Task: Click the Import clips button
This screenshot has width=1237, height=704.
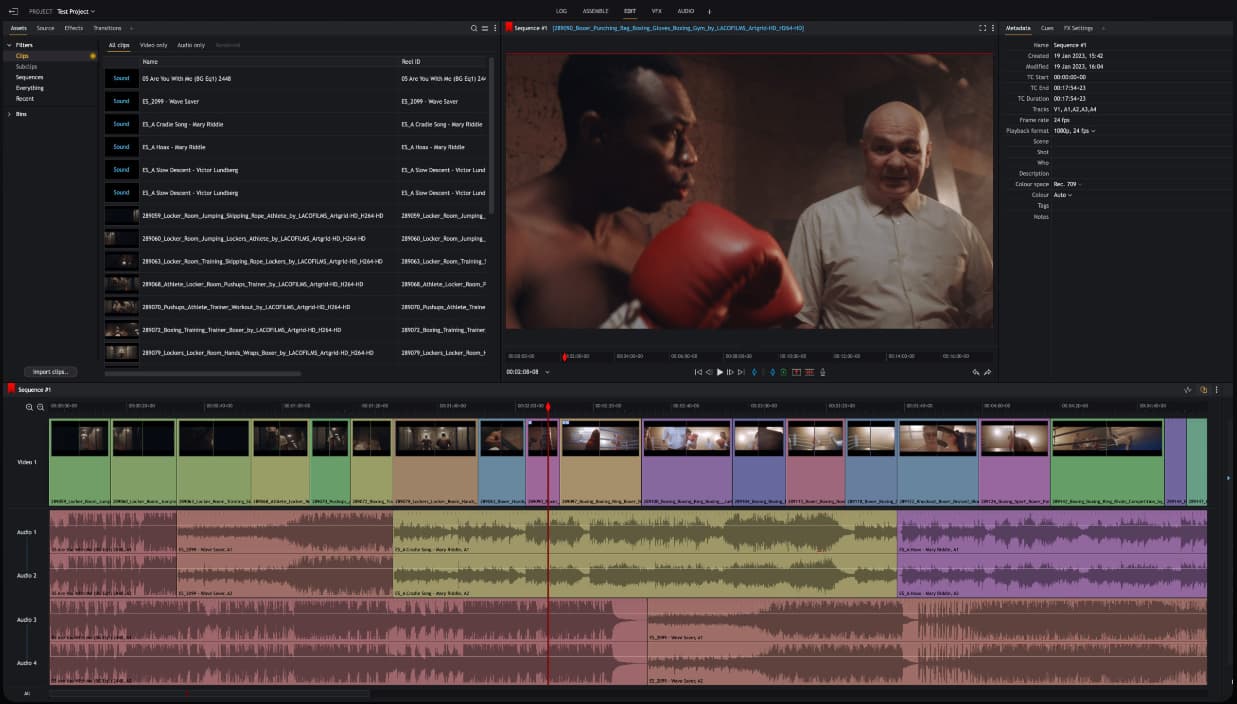Action: point(50,371)
